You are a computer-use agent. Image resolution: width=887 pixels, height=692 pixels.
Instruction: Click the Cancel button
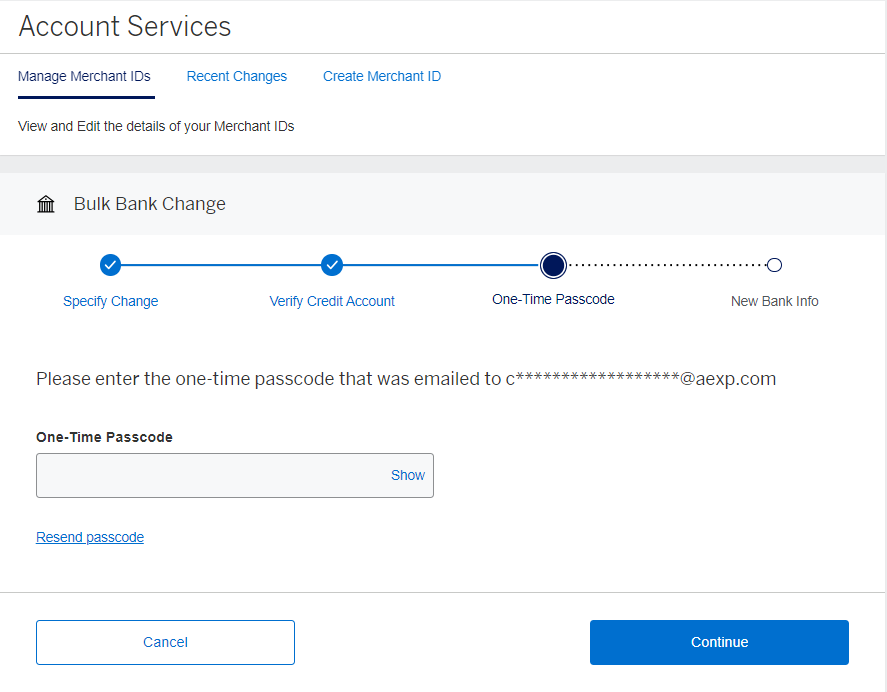[165, 642]
